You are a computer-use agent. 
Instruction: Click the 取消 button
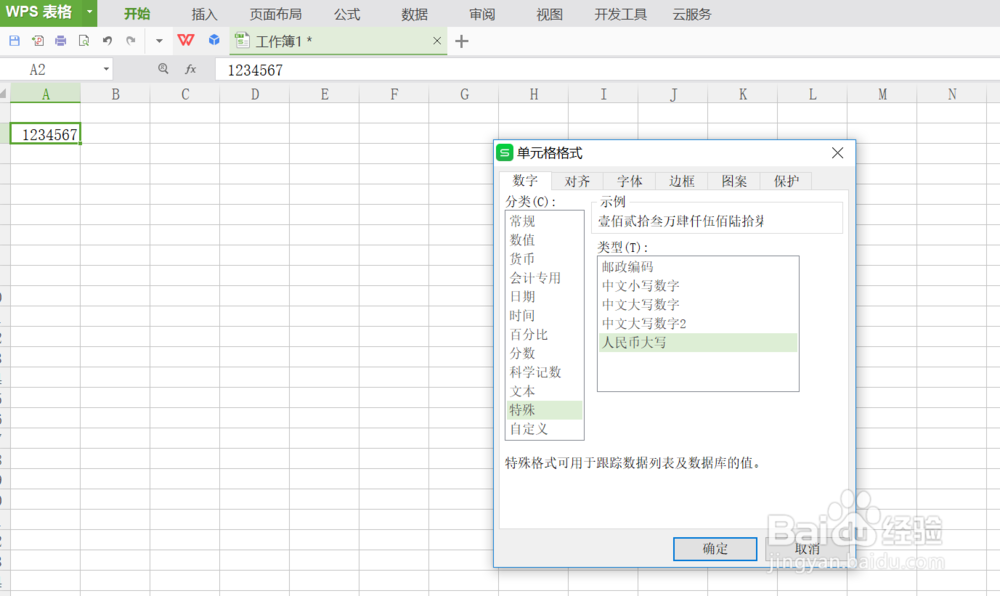(x=807, y=549)
